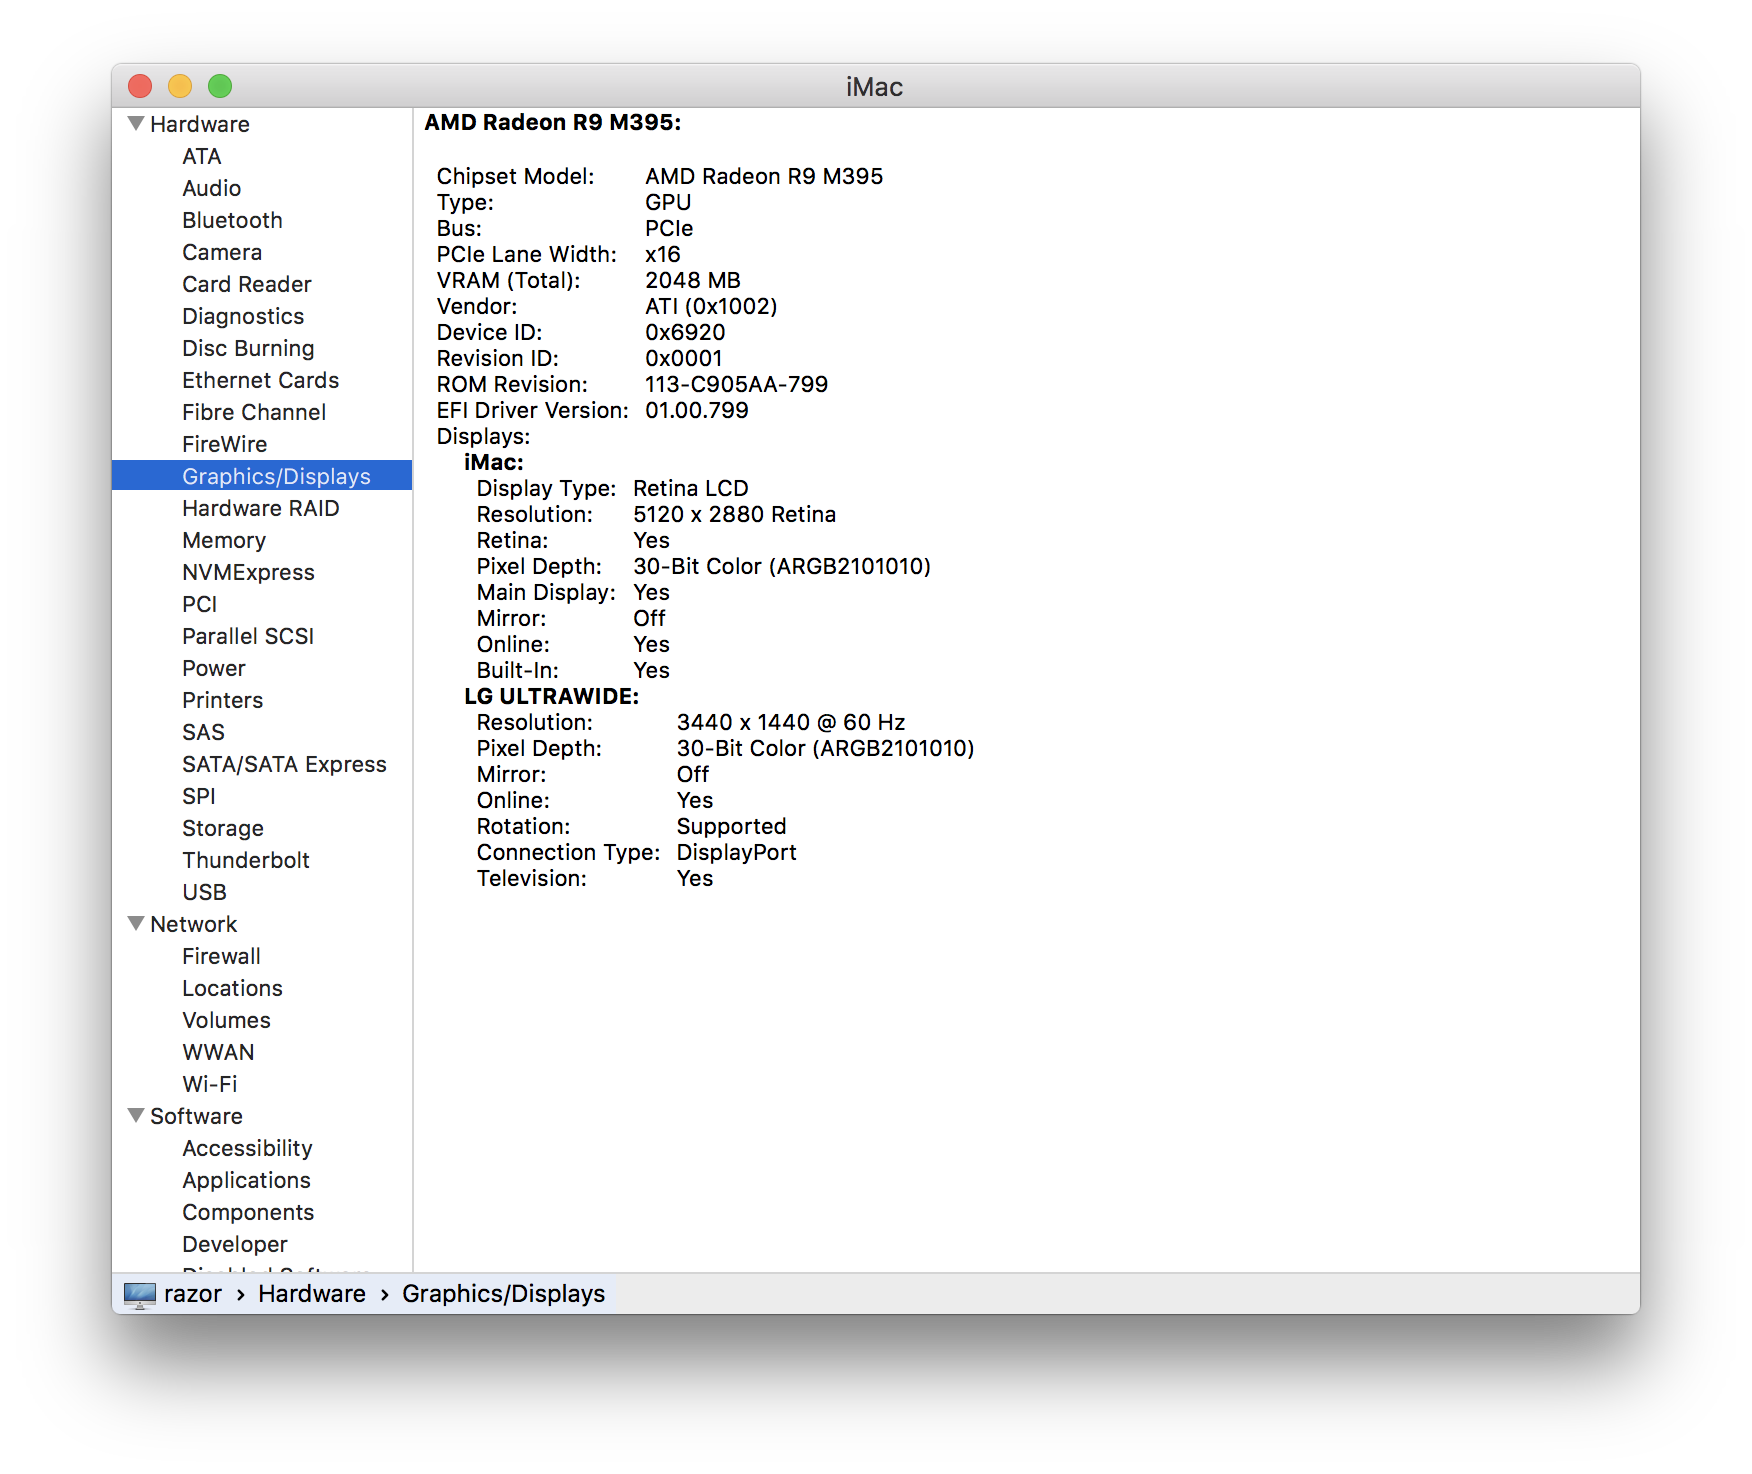Image resolution: width=1752 pixels, height=1474 pixels.
Task: Collapse the Network section triangle
Action: (x=136, y=924)
